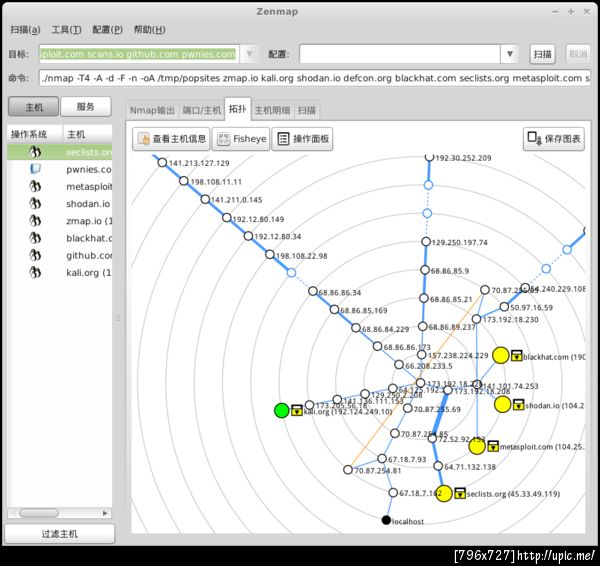Click the penguin icon beside shodan.io host
The height and width of the screenshot is (566, 600).
pos(35,204)
